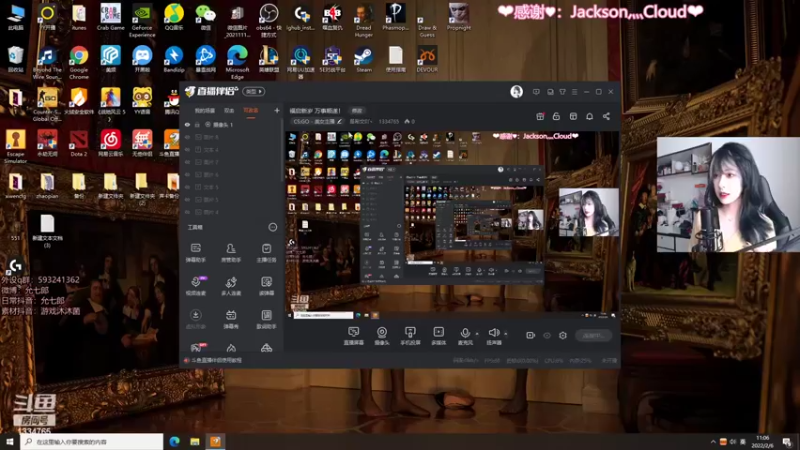
Task: Click the Google Chrome desktop shortcut
Action: tap(79, 62)
